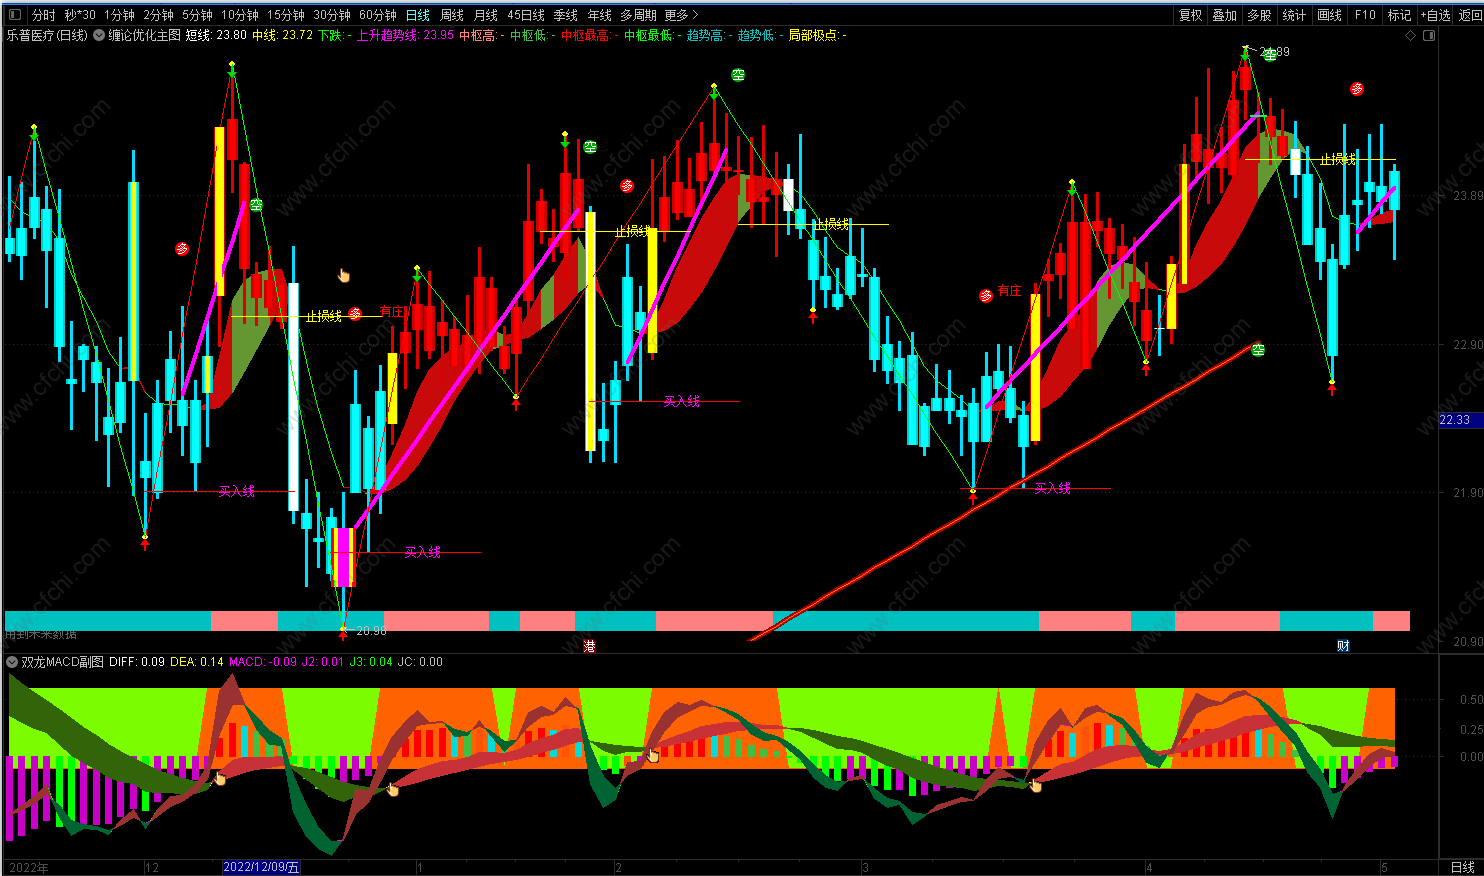Image resolution: width=1484 pixels, height=876 pixels.
Task: Click the 港 marker icon on time axis
Action: point(590,646)
